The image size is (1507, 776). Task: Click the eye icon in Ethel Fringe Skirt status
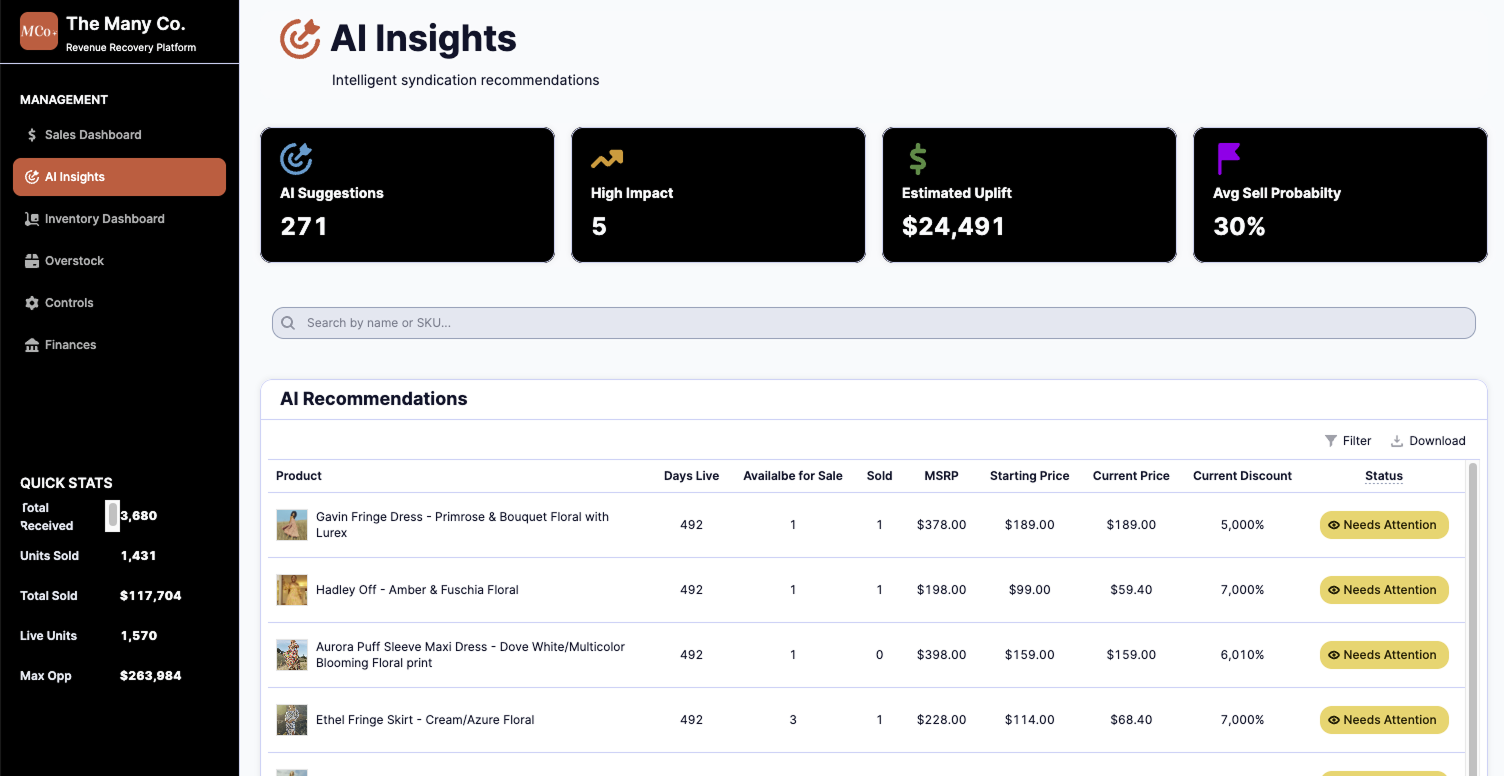click(1334, 720)
